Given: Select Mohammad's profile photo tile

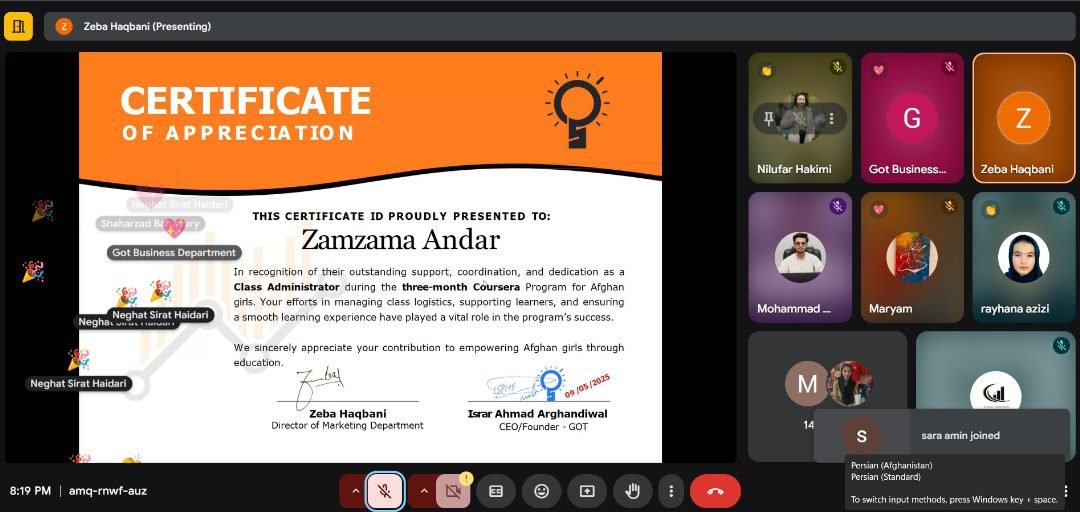Looking at the screenshot, I should coord(800,257).
